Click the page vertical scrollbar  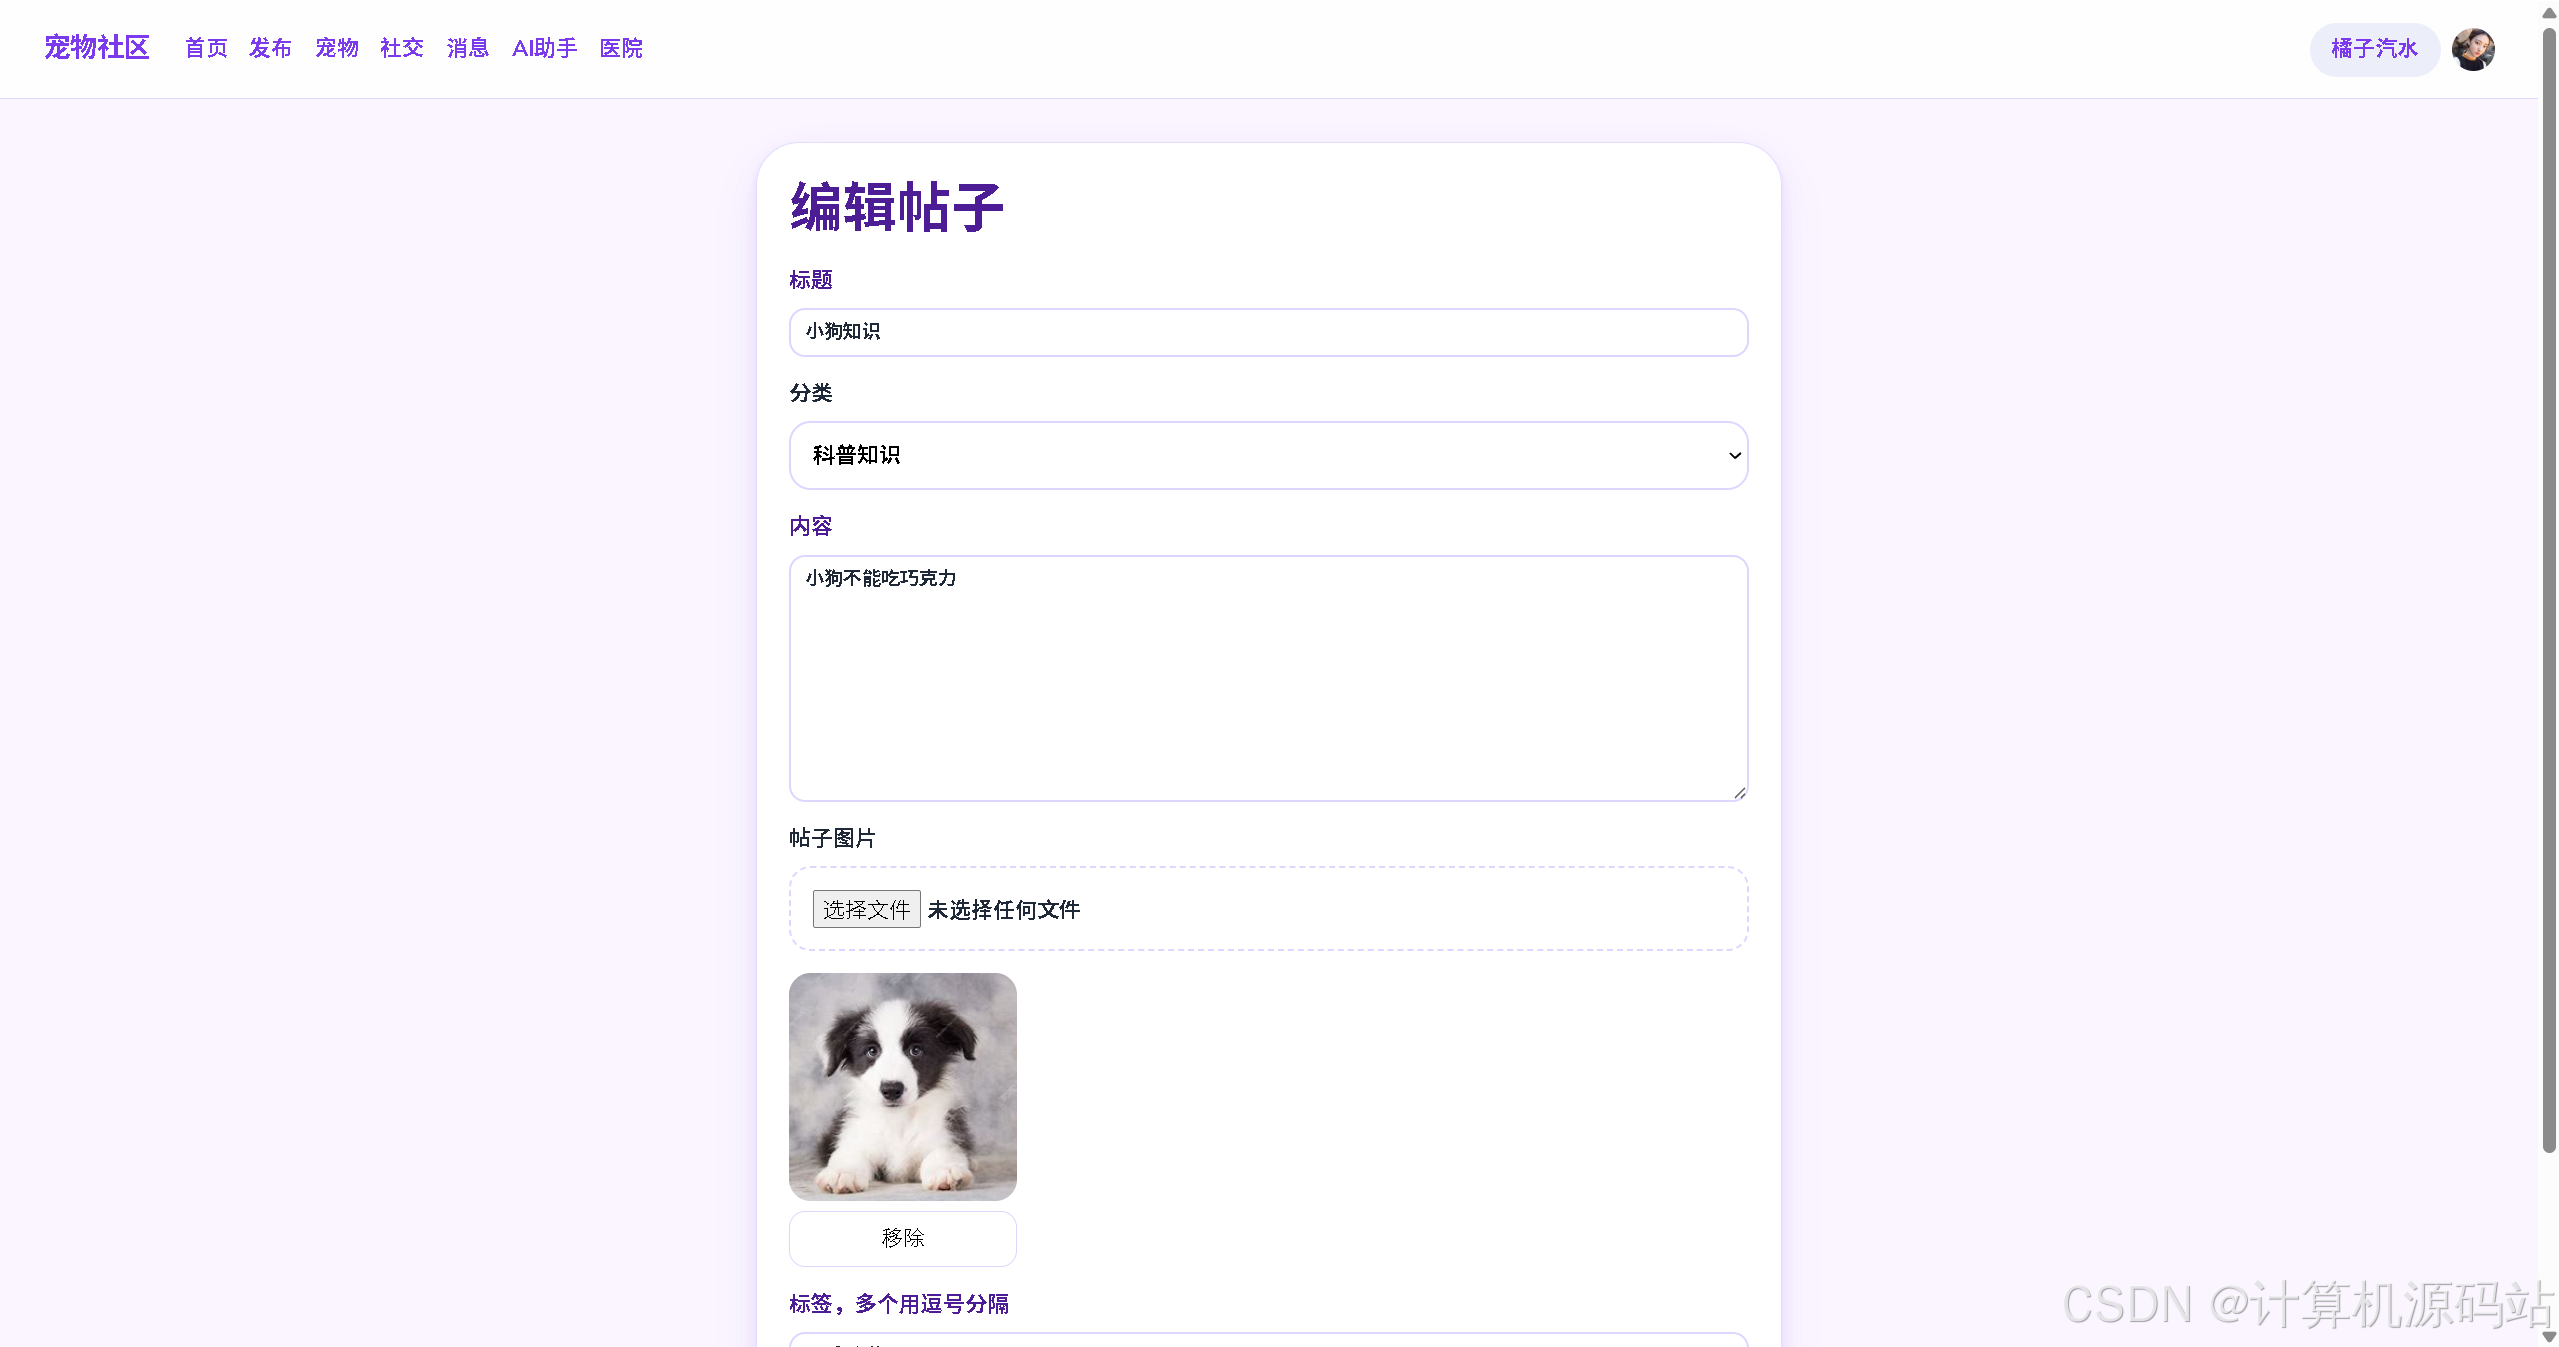[x=2549, y=590]
